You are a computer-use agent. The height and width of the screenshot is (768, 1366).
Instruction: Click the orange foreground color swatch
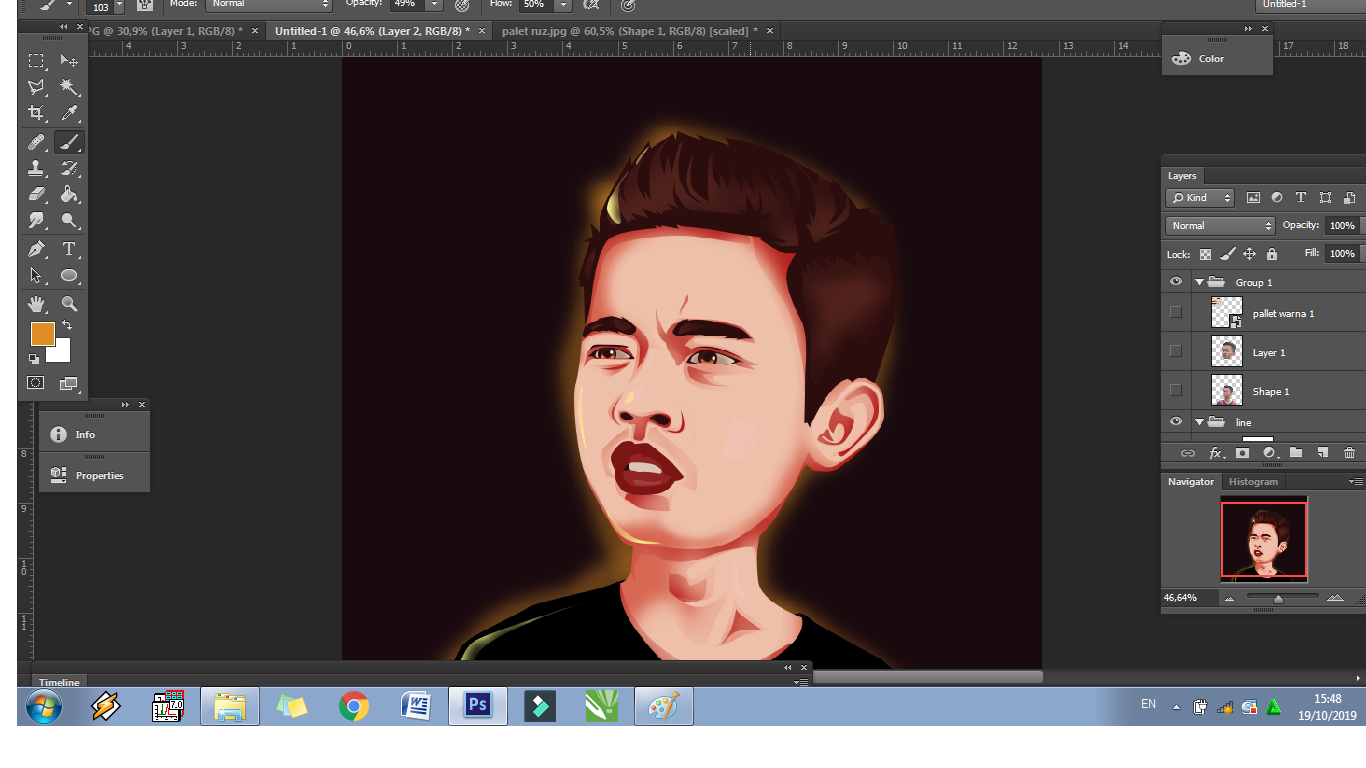pyautogui.click(x=42, y=334)
